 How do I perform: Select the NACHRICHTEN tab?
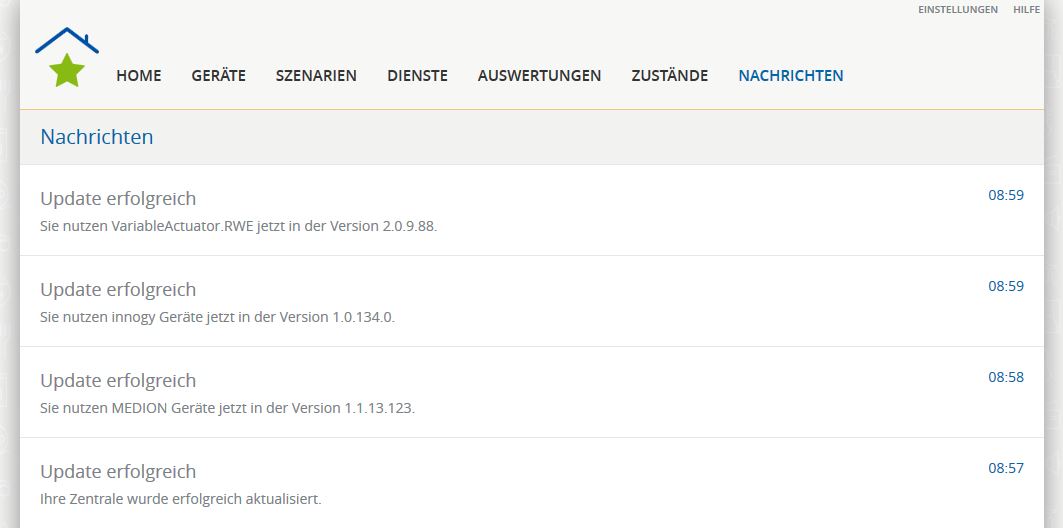[x=790, y=76]
